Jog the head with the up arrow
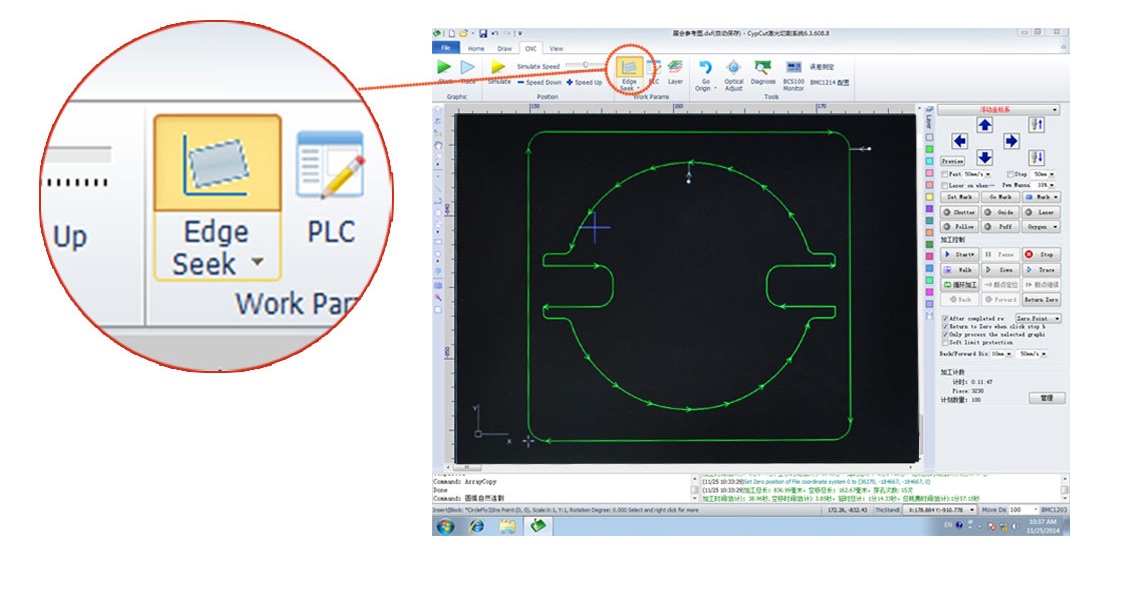 tap(984, 125)
